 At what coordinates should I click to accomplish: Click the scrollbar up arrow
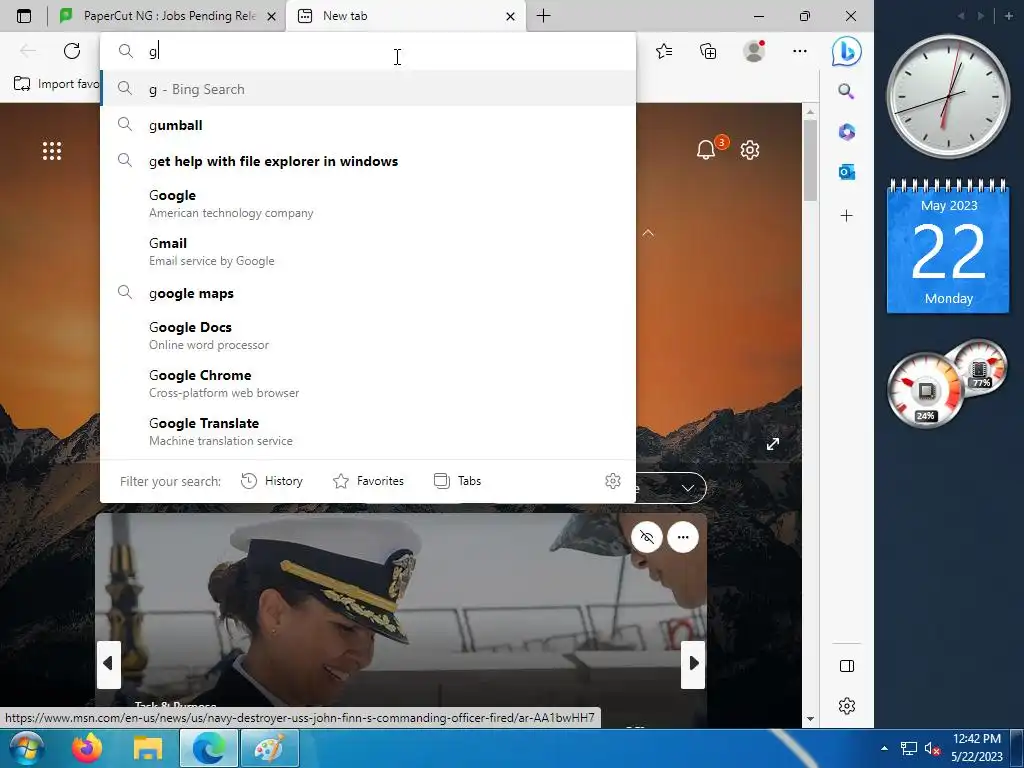[810, 112]
